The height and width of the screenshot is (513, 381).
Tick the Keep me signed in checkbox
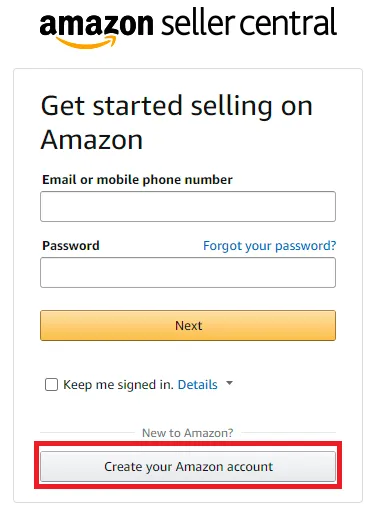pos(51,384)
